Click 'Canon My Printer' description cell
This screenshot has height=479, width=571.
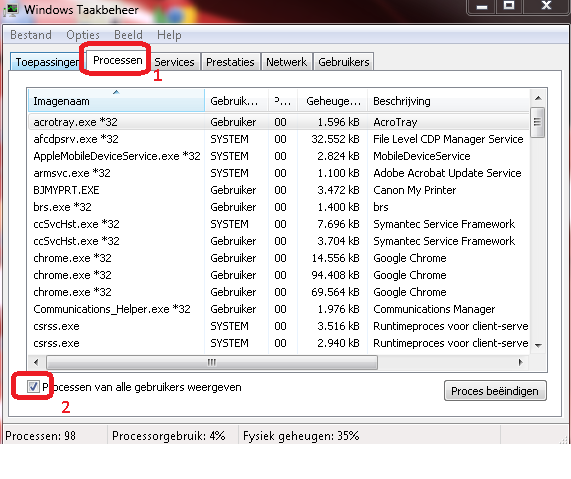click(414, 190)
